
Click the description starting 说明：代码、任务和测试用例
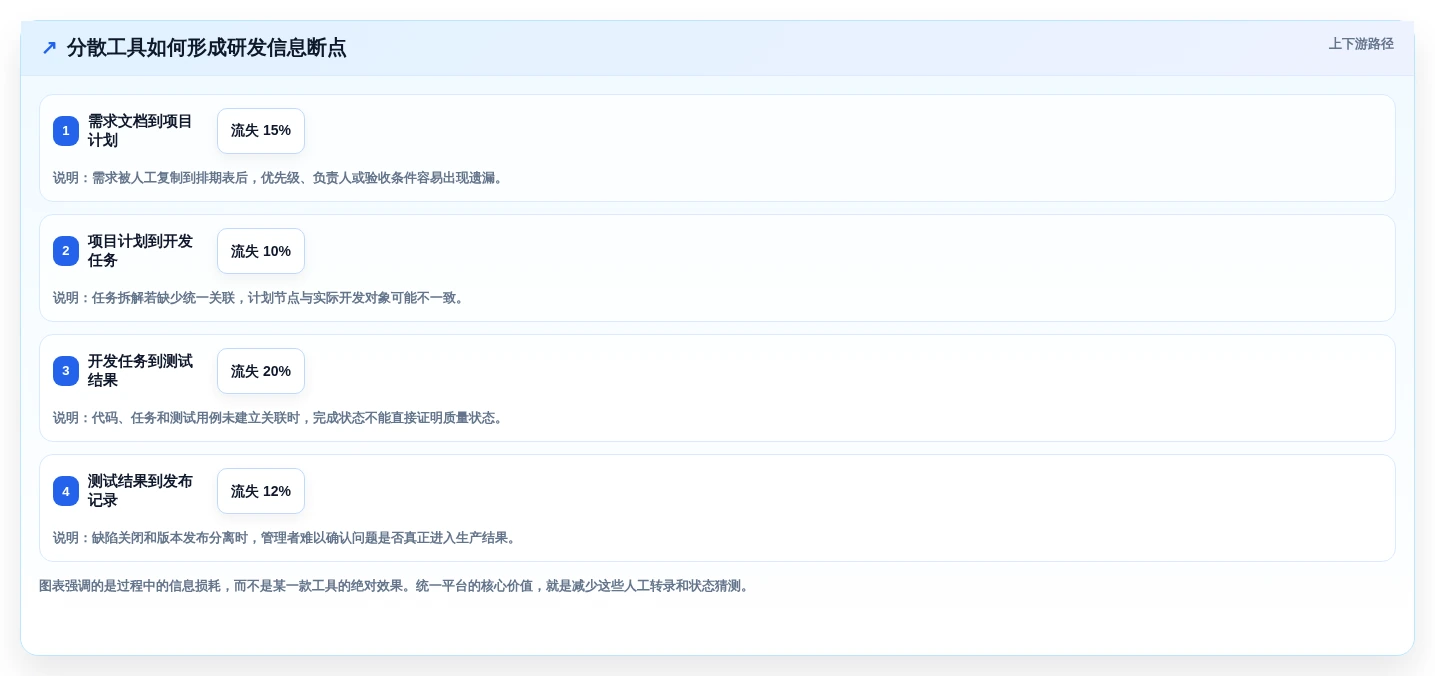tap(280, 418)
